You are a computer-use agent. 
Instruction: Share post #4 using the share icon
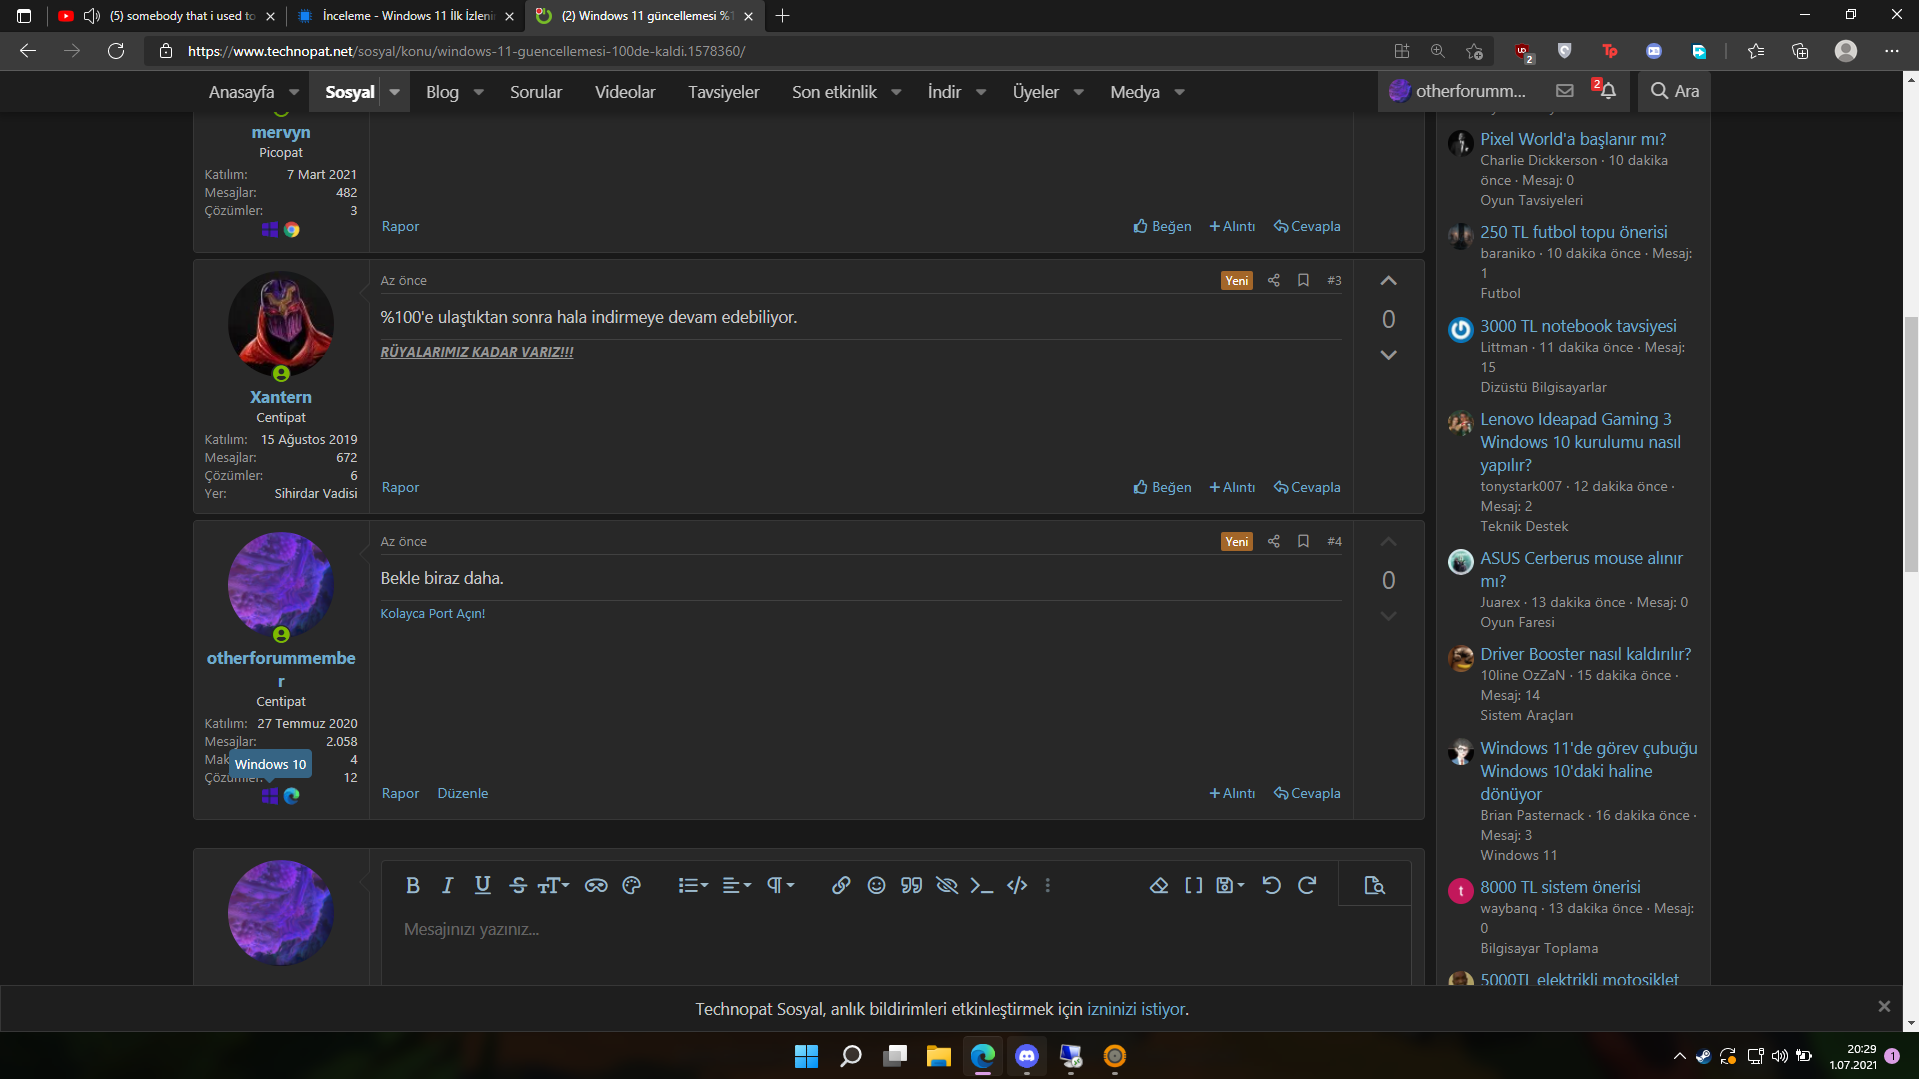pyautogui.click(x=1273, y=541)
